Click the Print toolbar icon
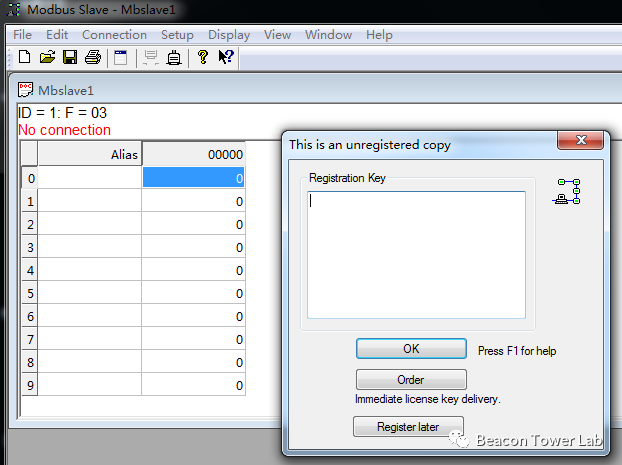The image size is (622, 465). [93, 57]
